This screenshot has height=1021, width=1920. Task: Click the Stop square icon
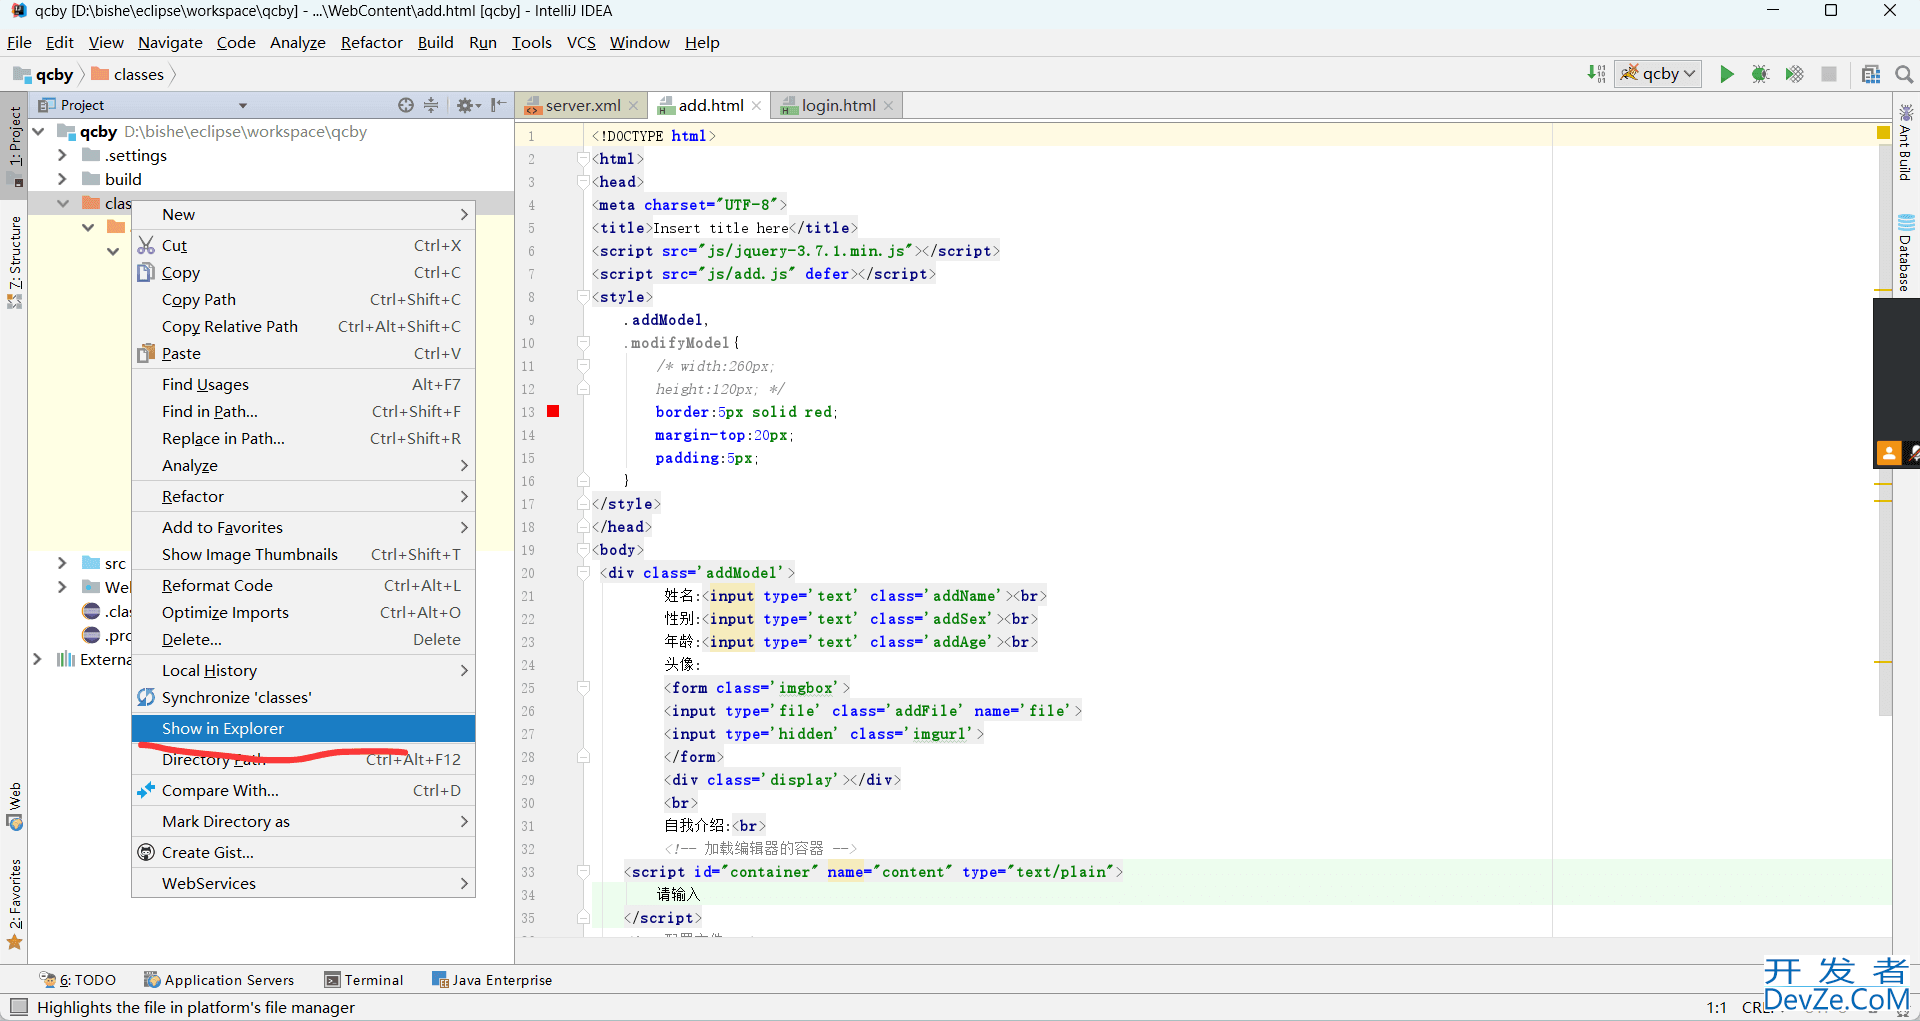(1829, 74)
